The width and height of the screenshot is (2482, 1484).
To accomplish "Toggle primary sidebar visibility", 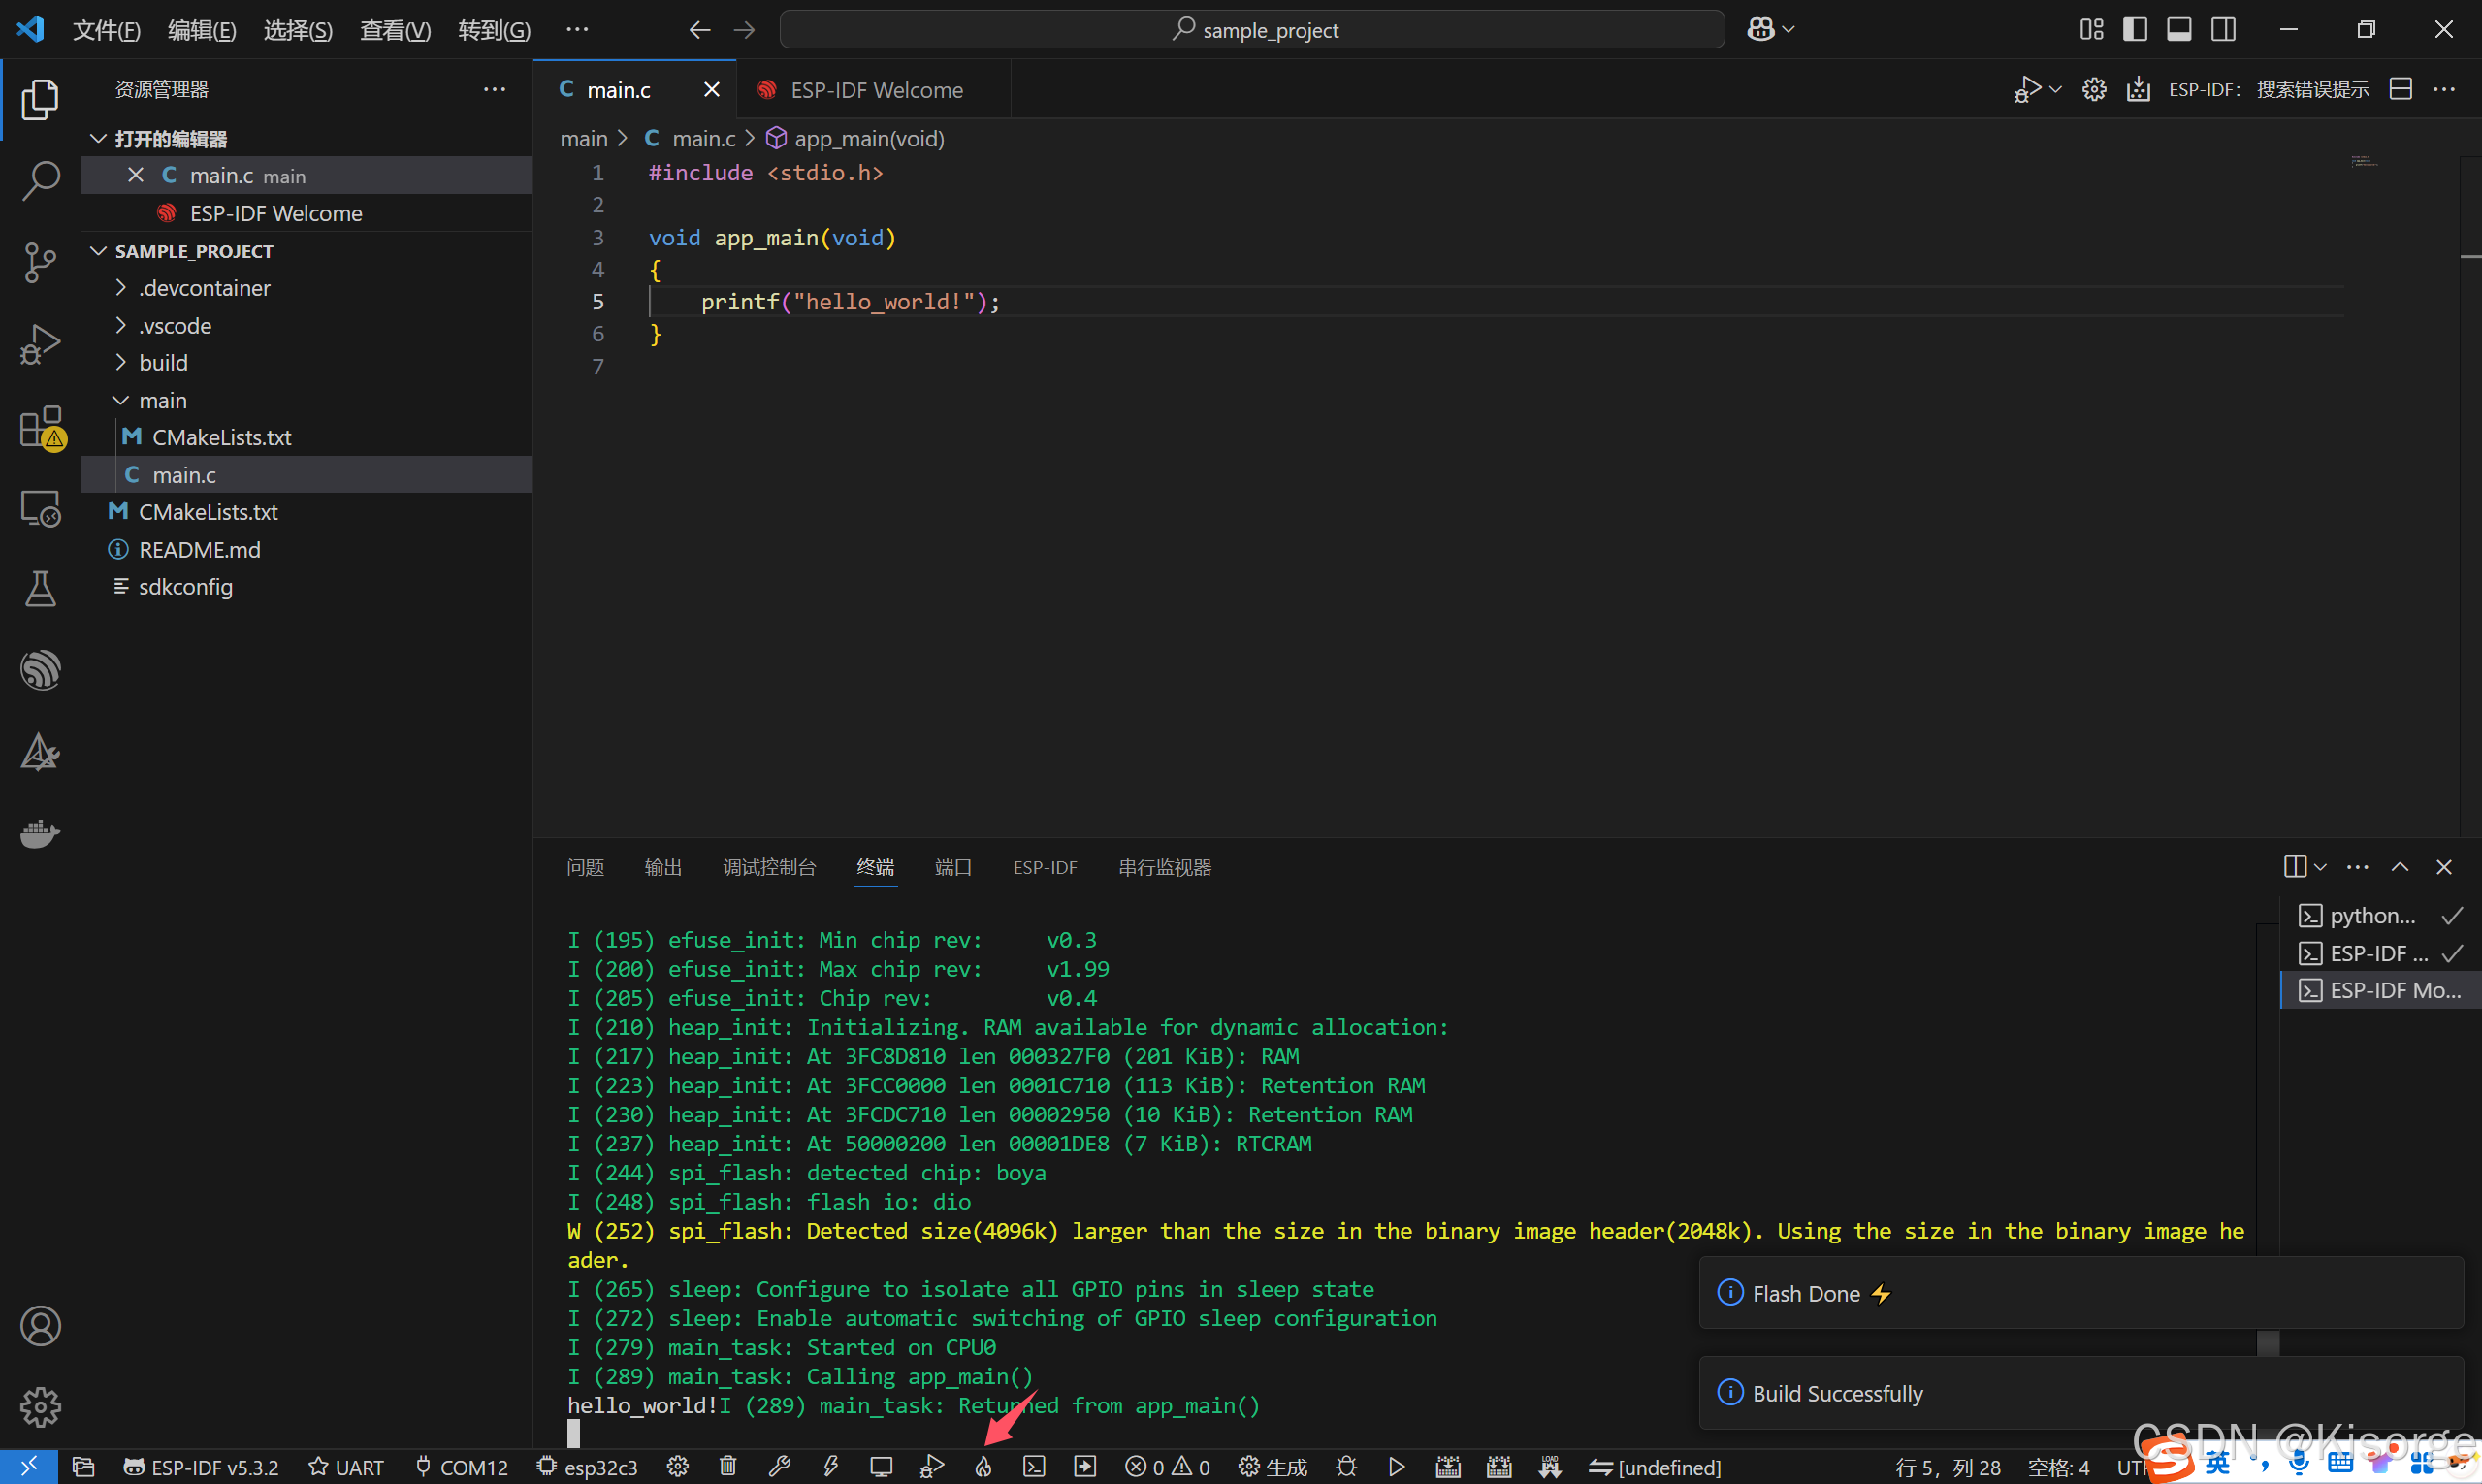I will (x=2135, y=29).
